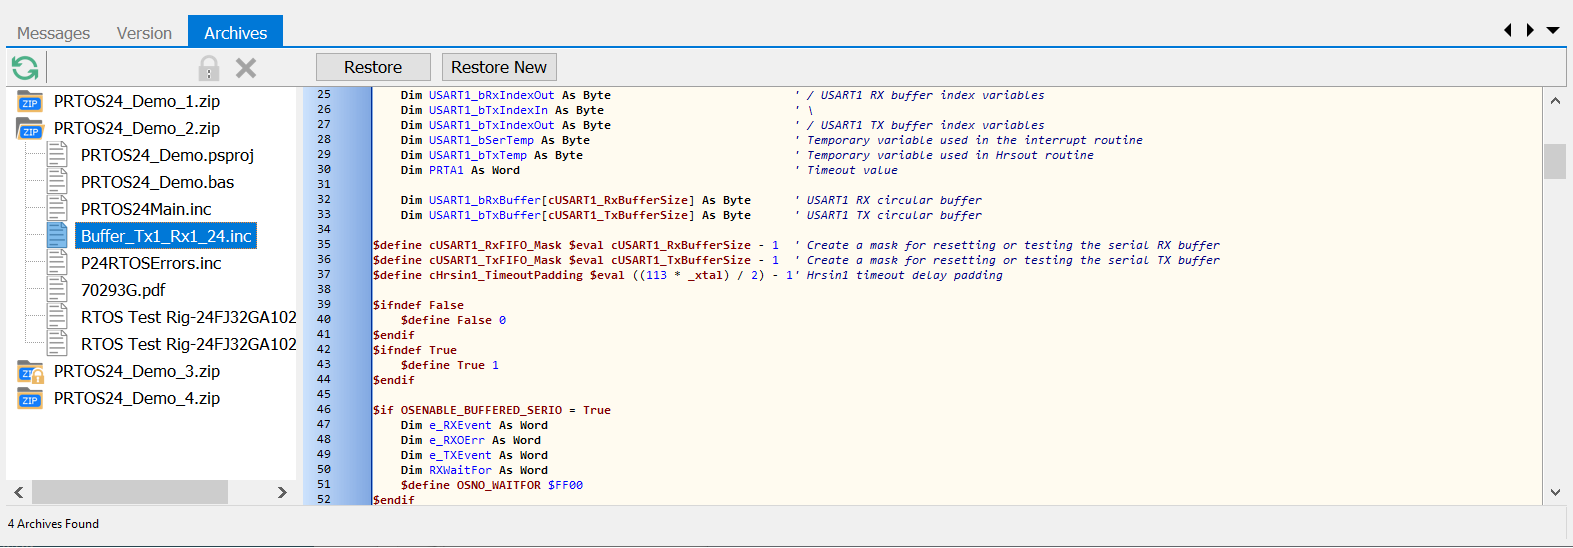Click the 70293G.pdf document icon

click(58, 290)
